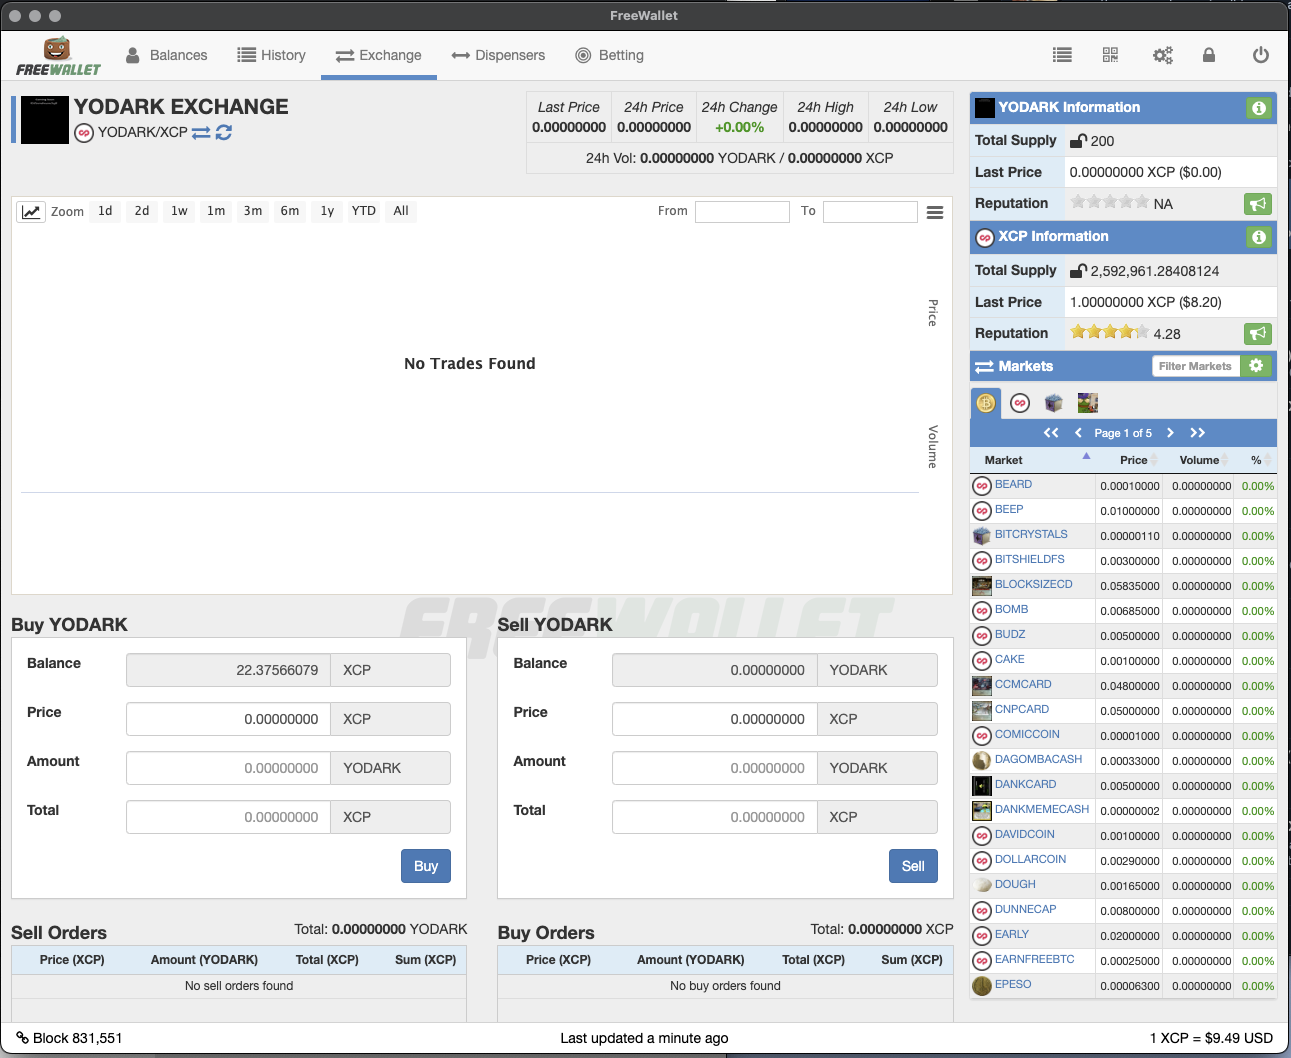Open the BEARD market
The width and height of the screenshot is (1291, 1058).
(1013, 484)
